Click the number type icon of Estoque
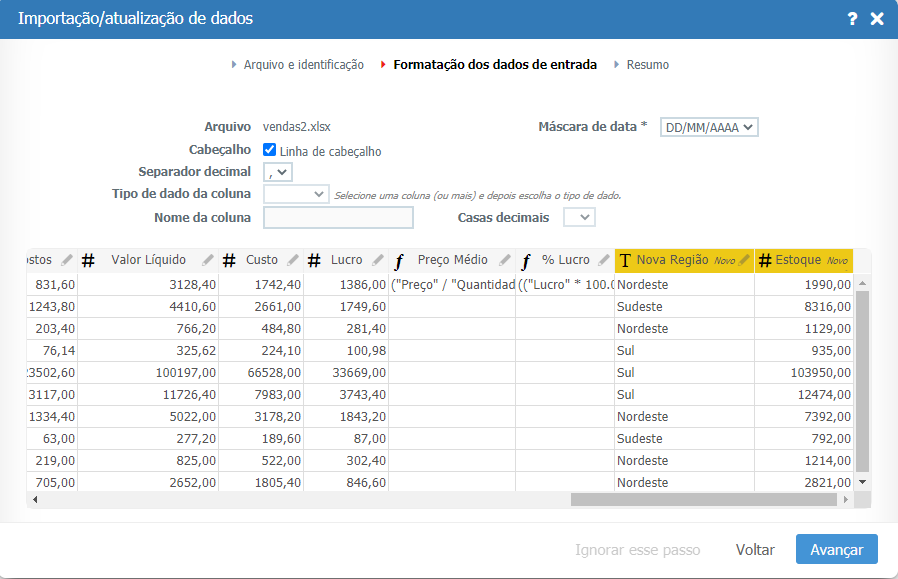The width and height of the screenshot is (898, 579). coord(766,261)
